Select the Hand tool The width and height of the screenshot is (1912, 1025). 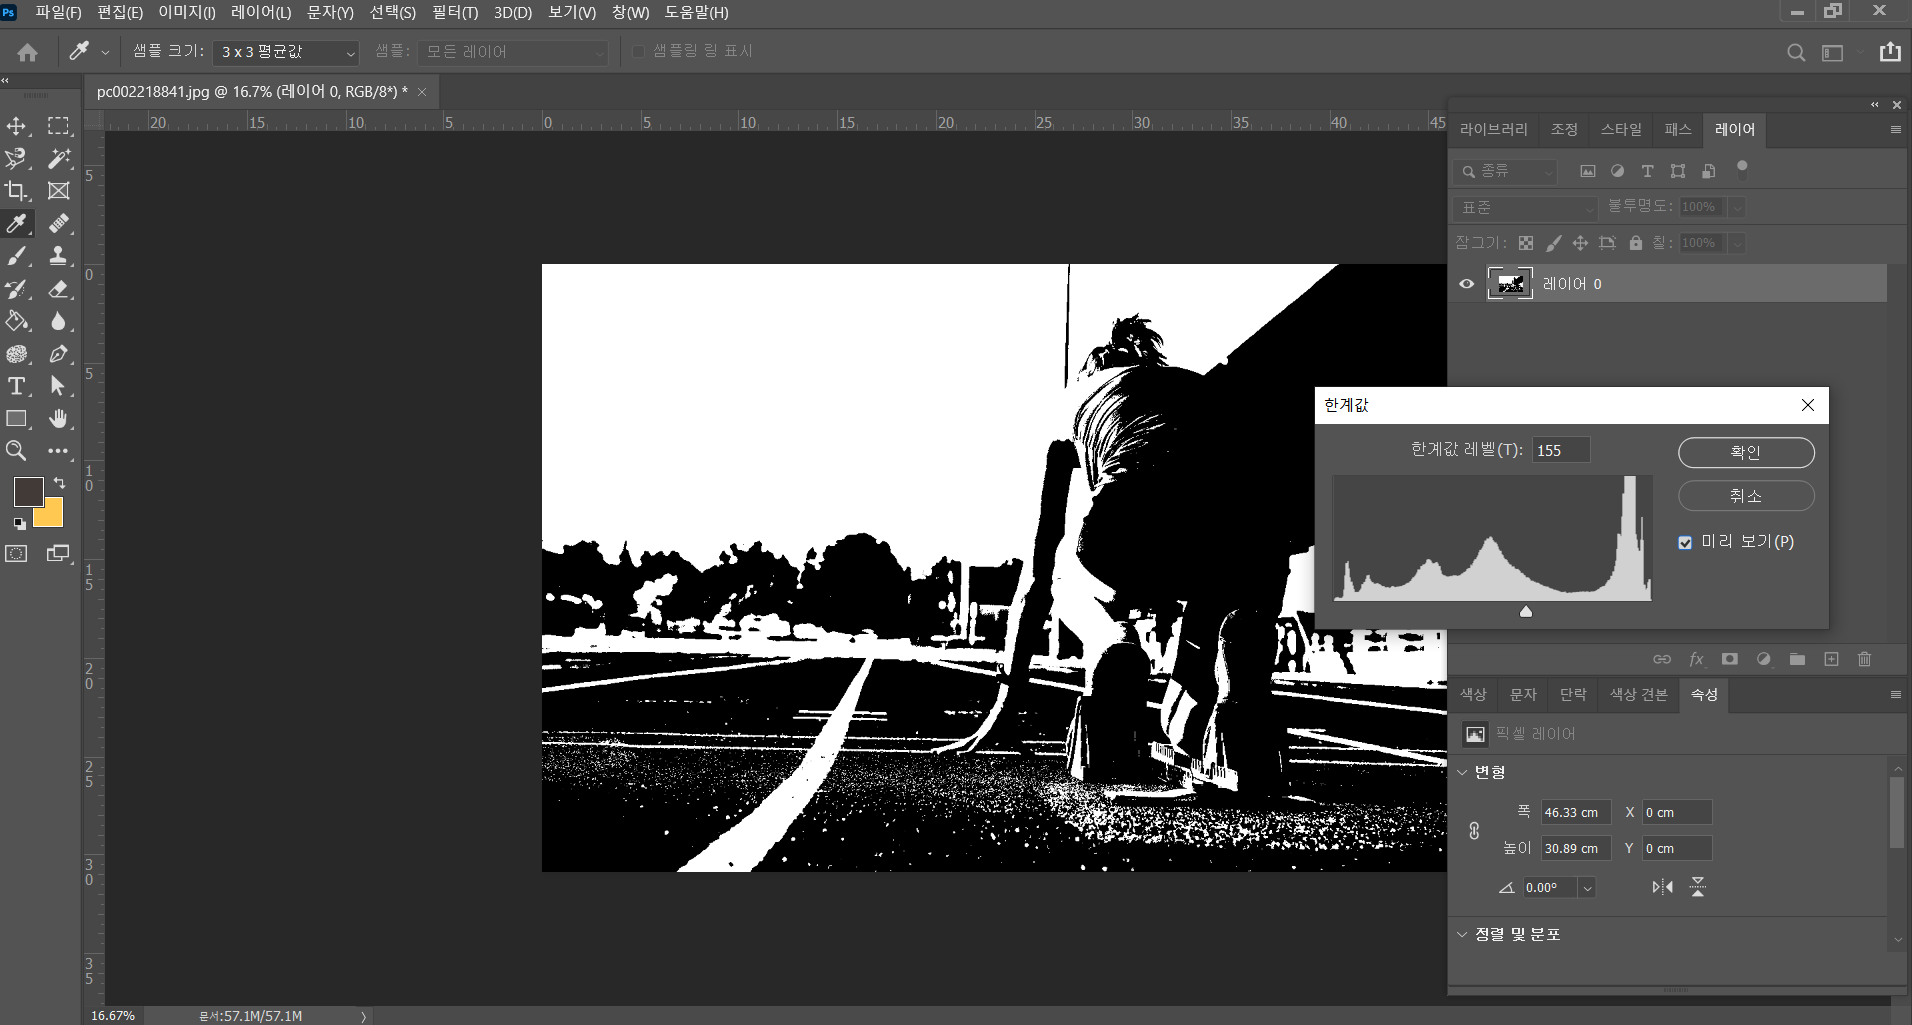(59, 418)
